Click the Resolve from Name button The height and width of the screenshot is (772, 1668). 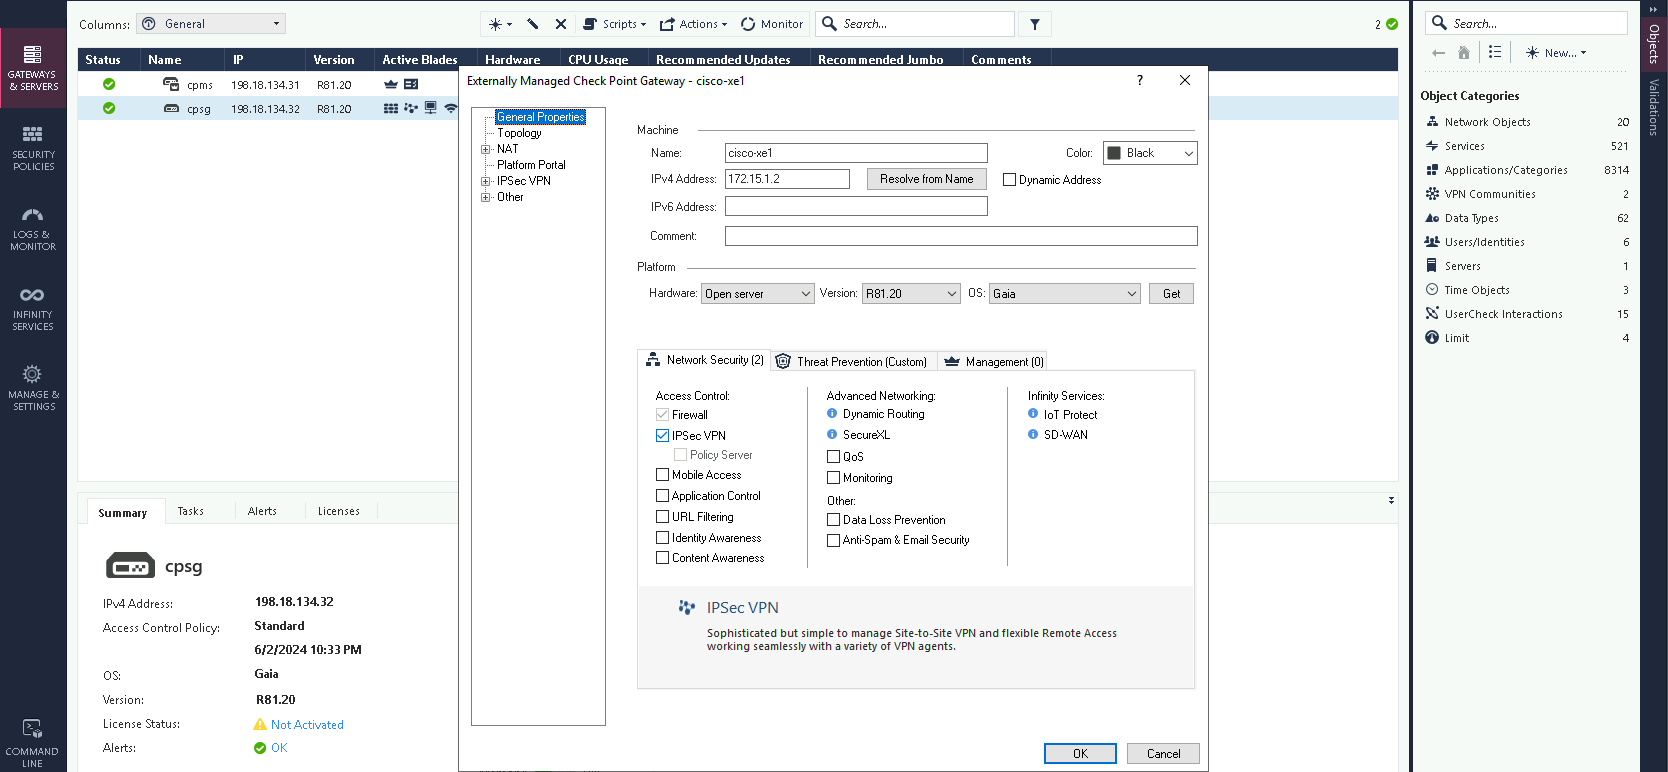click(926, 179)
